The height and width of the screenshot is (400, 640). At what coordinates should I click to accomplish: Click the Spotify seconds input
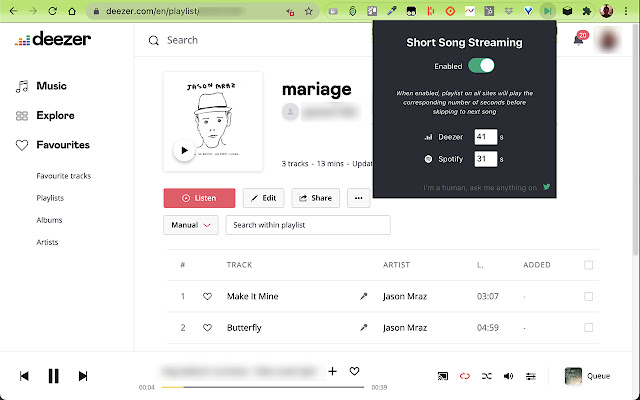486,159
